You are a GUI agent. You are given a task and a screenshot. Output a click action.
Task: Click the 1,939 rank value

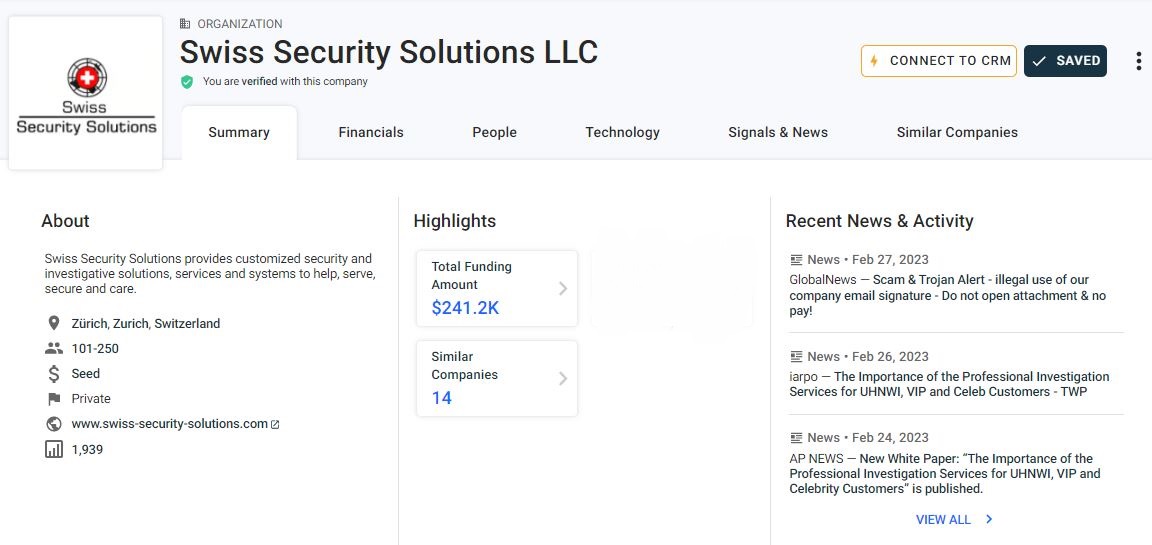point(87,450)
